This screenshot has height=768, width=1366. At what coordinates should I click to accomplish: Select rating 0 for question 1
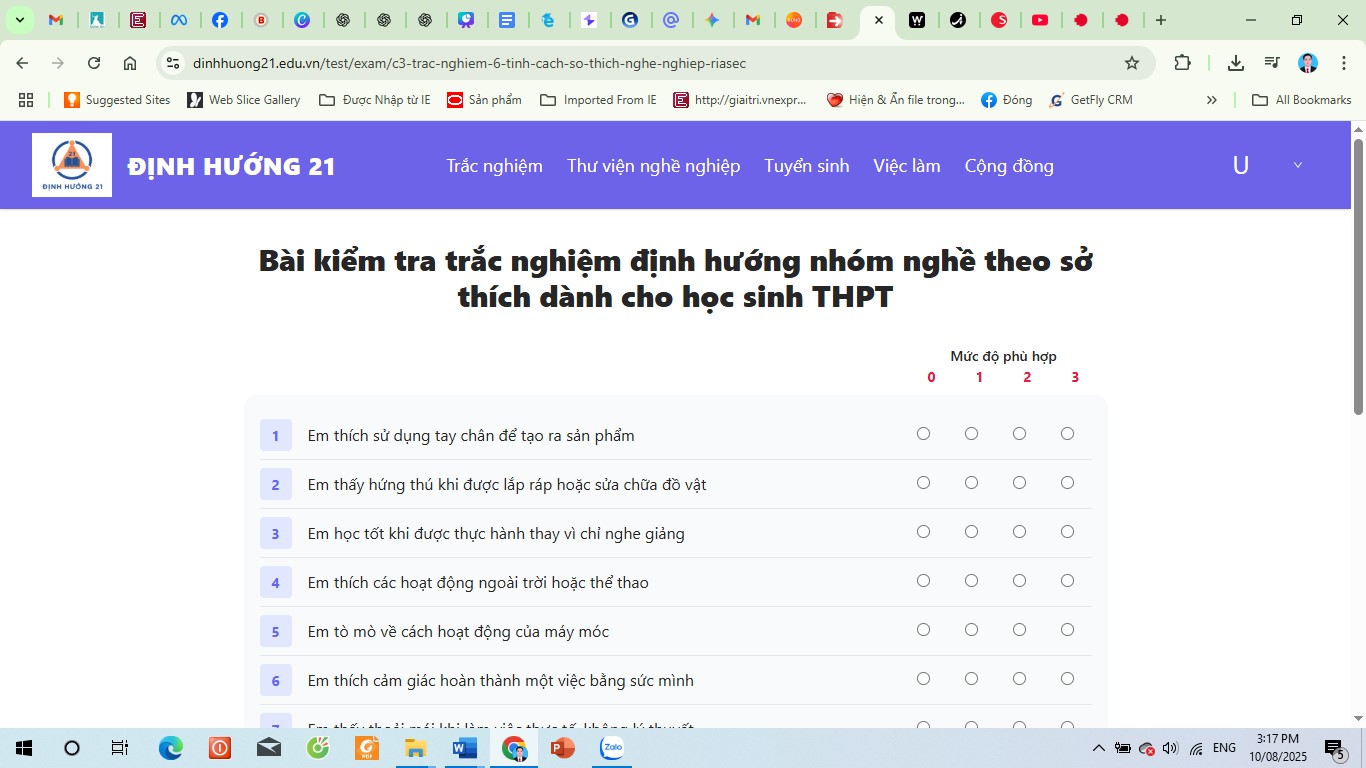point(923,434)
